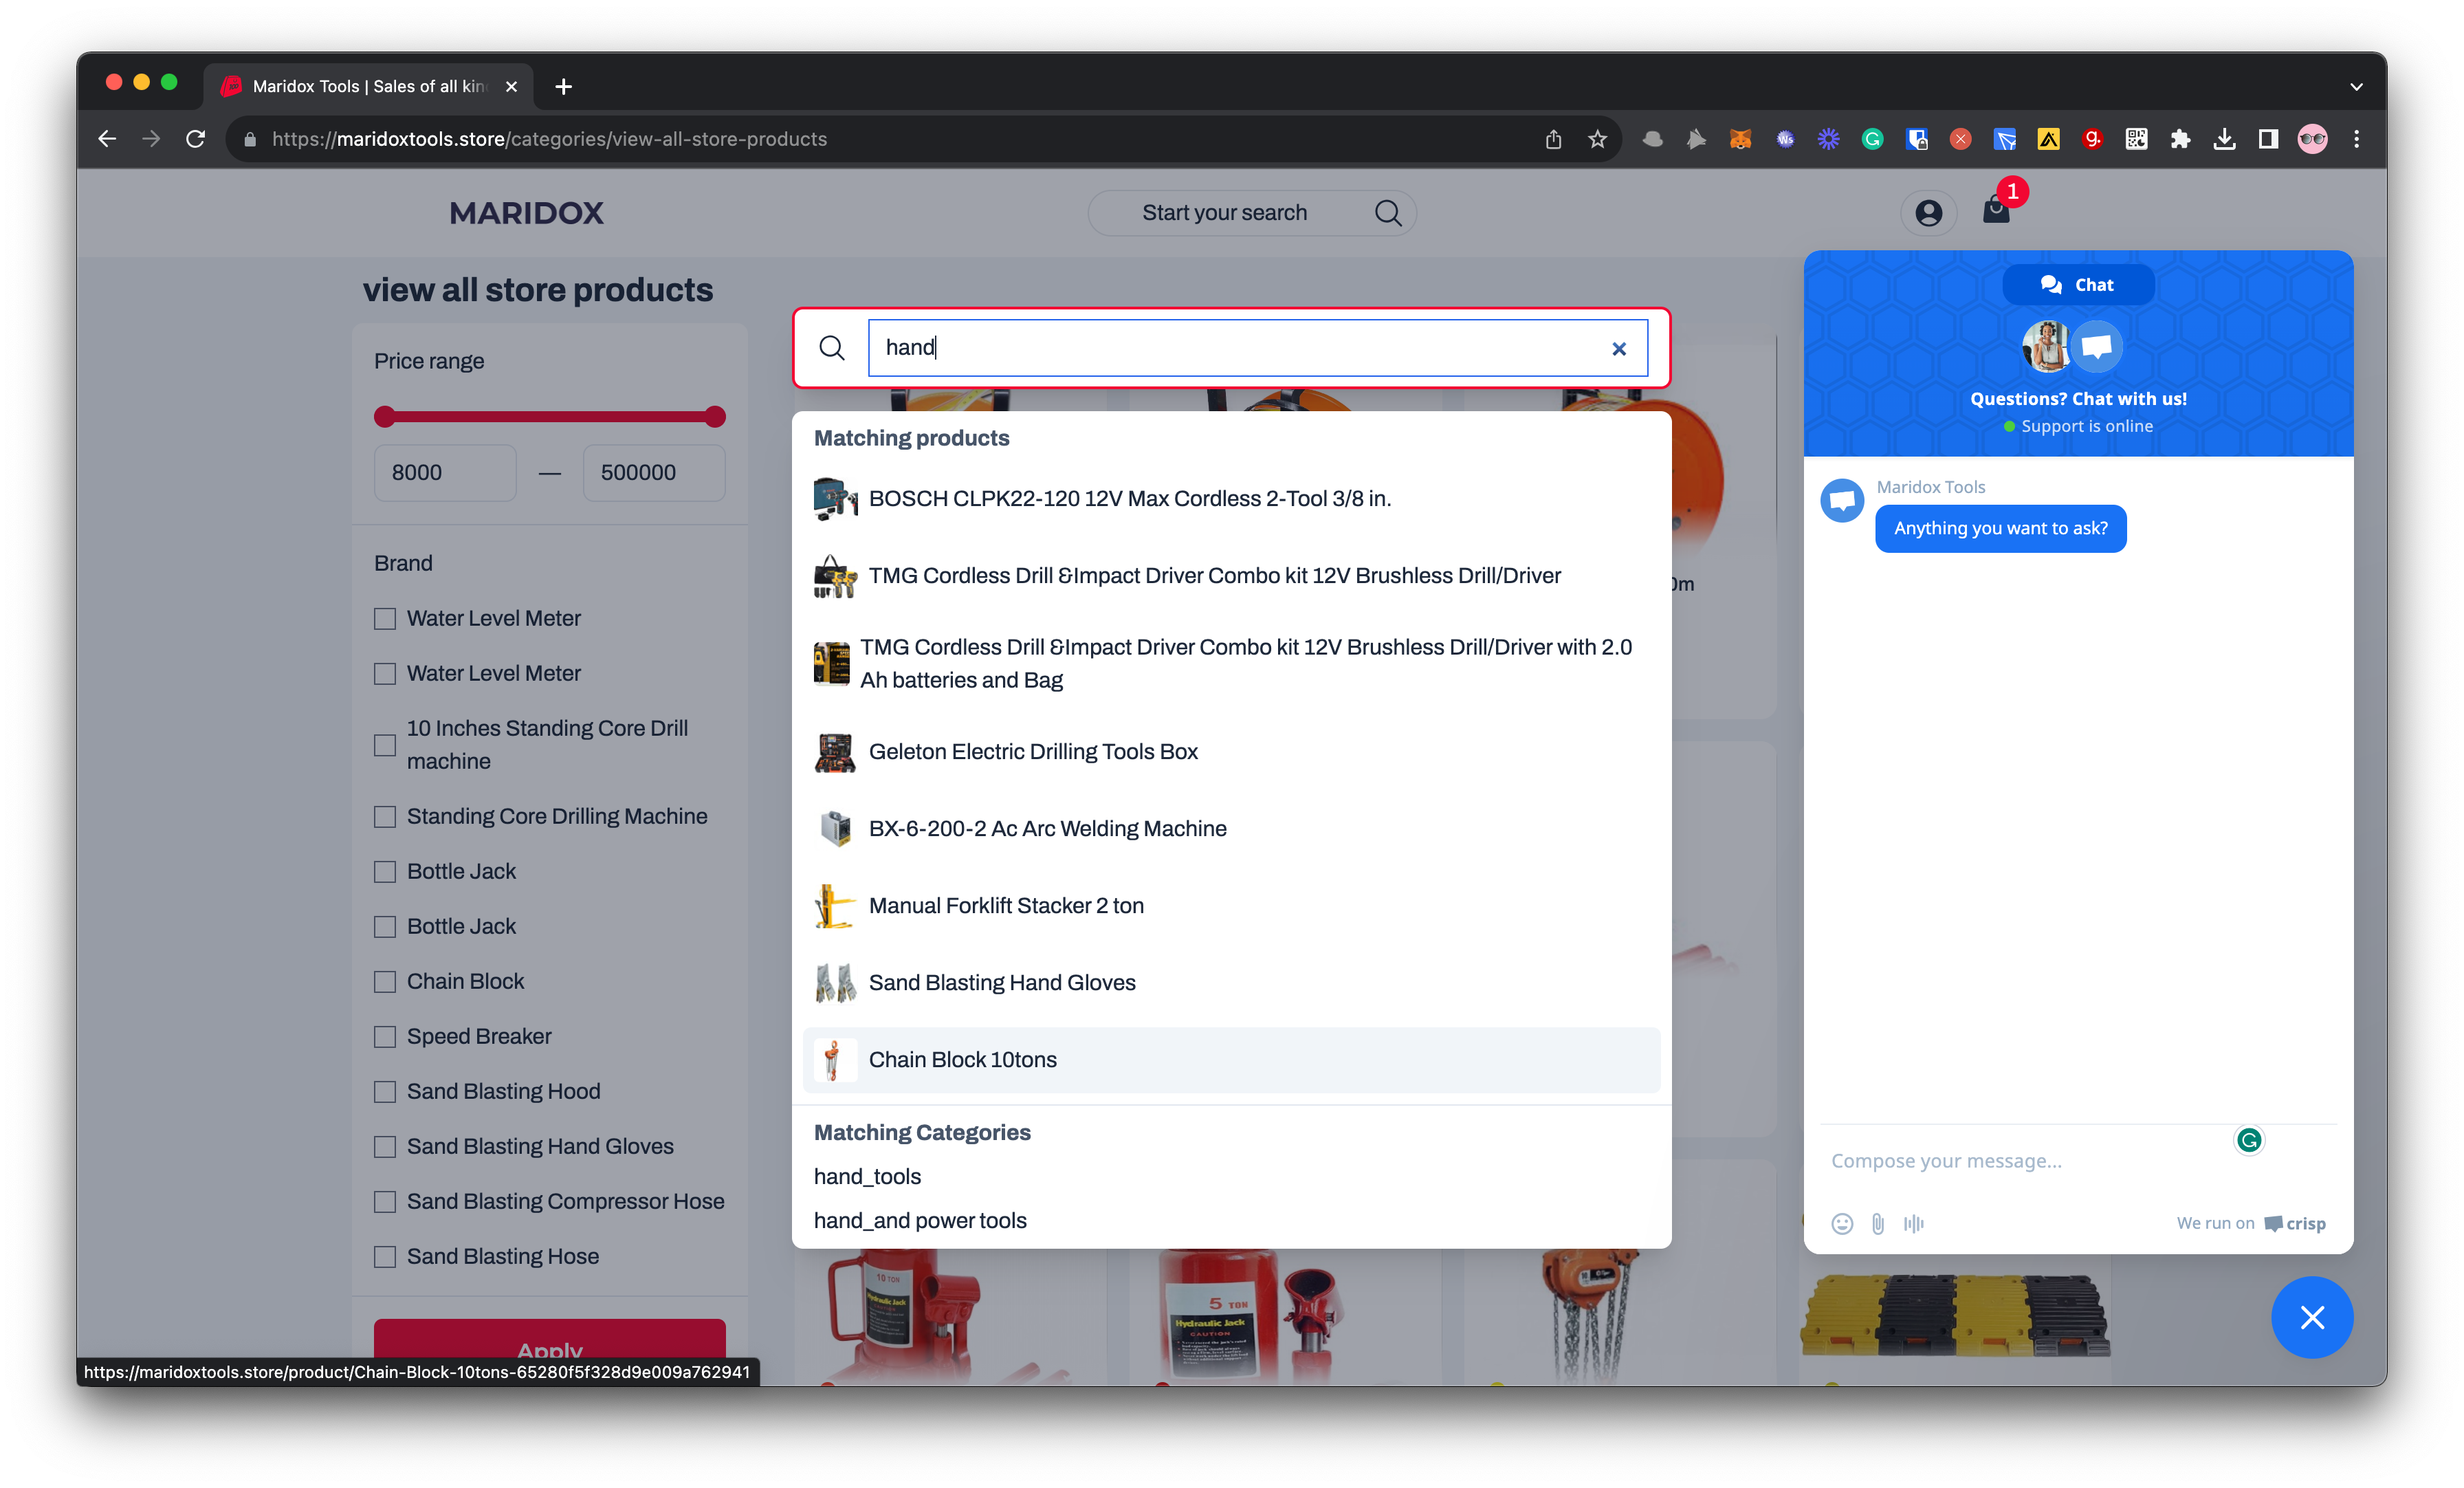Click the Start your search bar
The image size is (2464, 1488).
point(1252,213)
